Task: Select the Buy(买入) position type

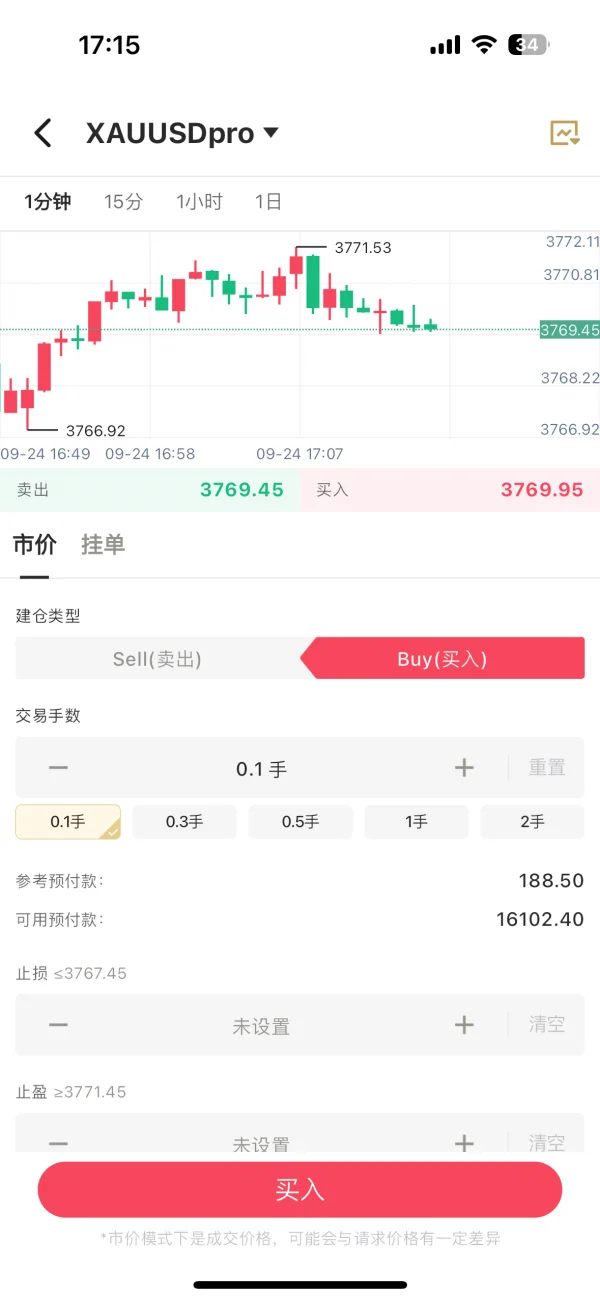Action: coord(442,659)
